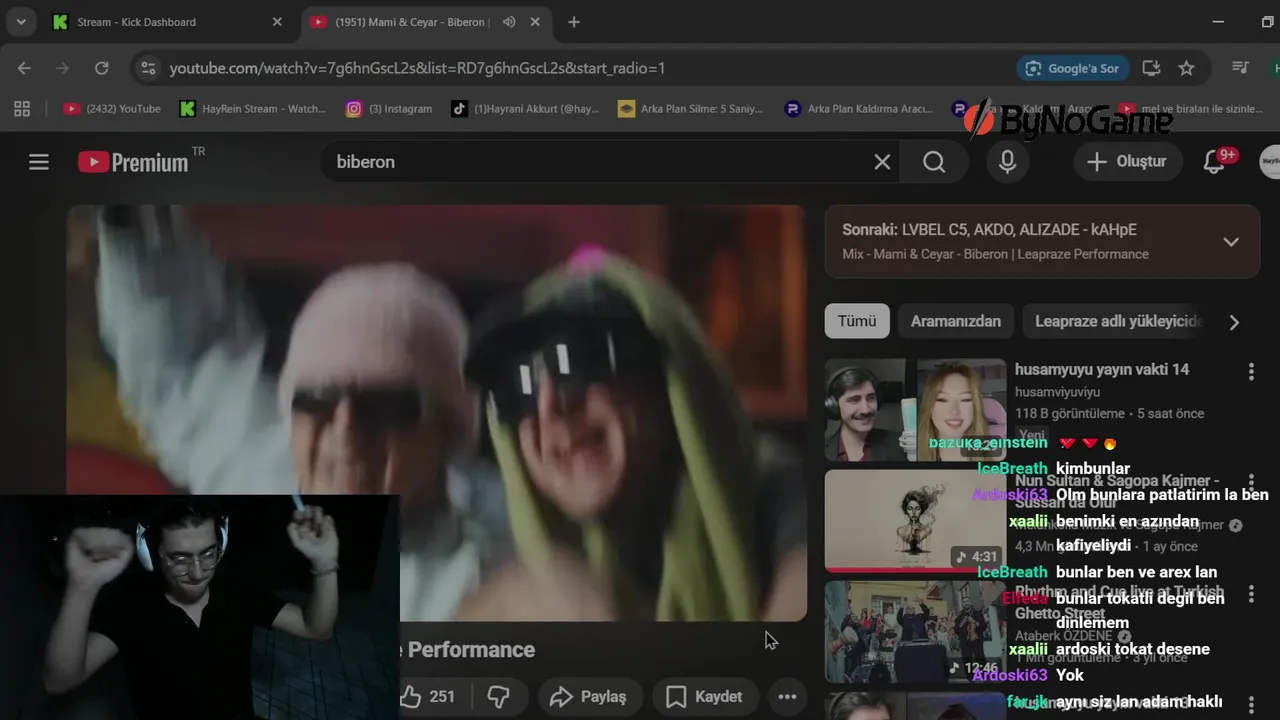Open more actions three-dot menu under video
This screenshot has height=720, width=1280.
click(x=787, y=697)
